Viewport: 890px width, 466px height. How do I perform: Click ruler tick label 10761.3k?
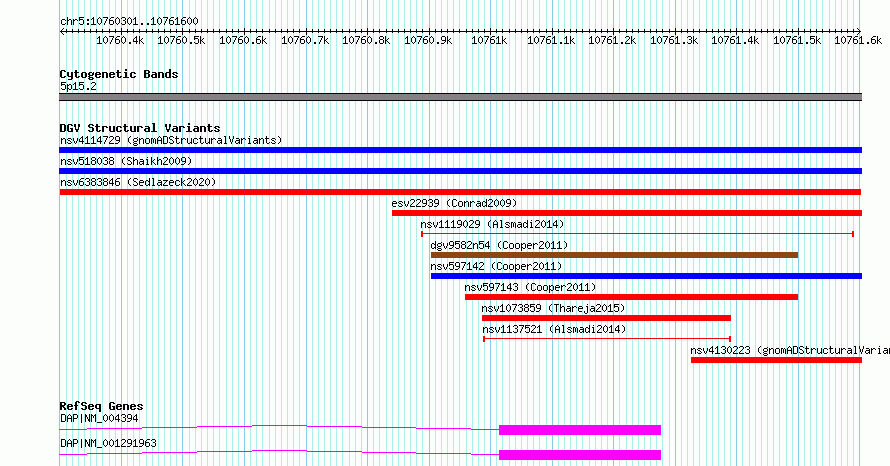tap(674, 41)
